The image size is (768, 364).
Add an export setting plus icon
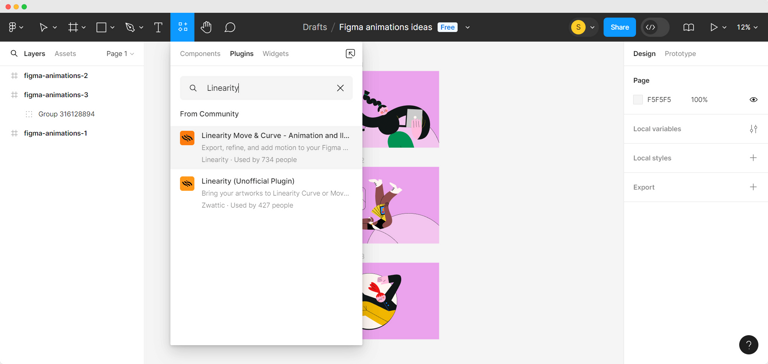coord(753,187)
